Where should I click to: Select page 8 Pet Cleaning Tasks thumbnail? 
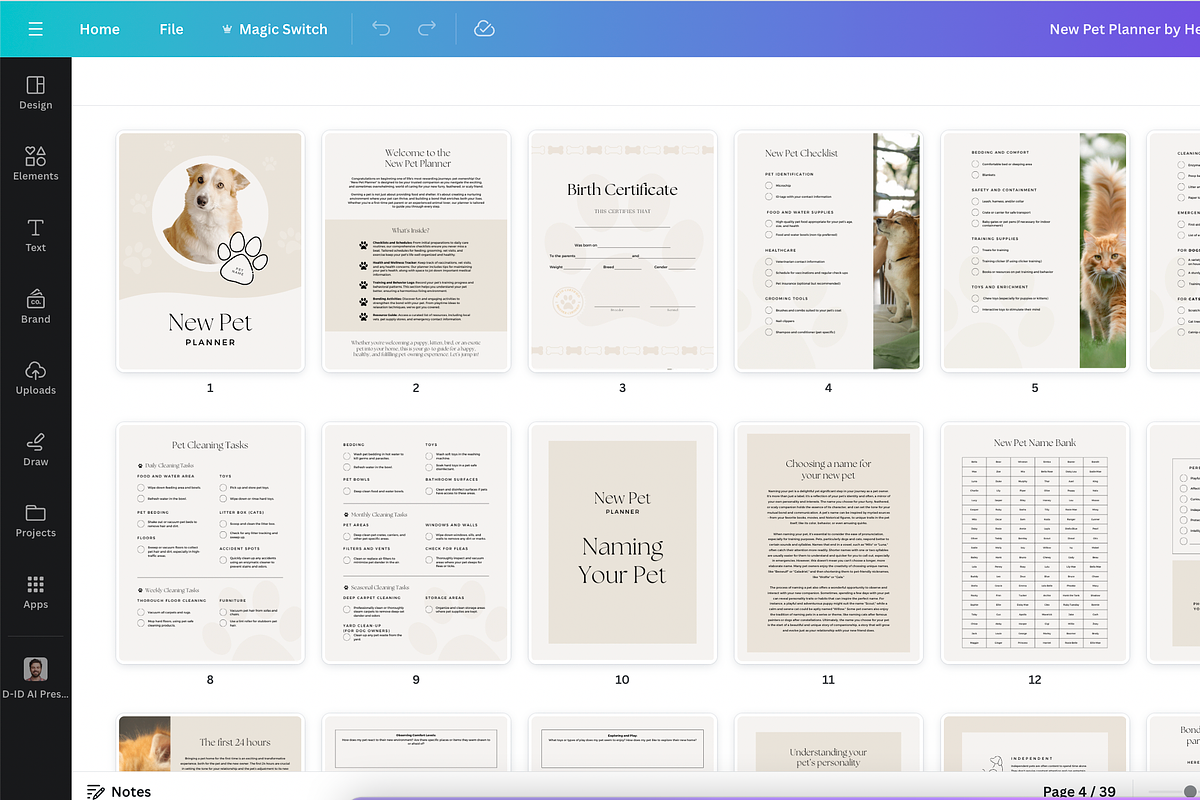tap(210, 543)
